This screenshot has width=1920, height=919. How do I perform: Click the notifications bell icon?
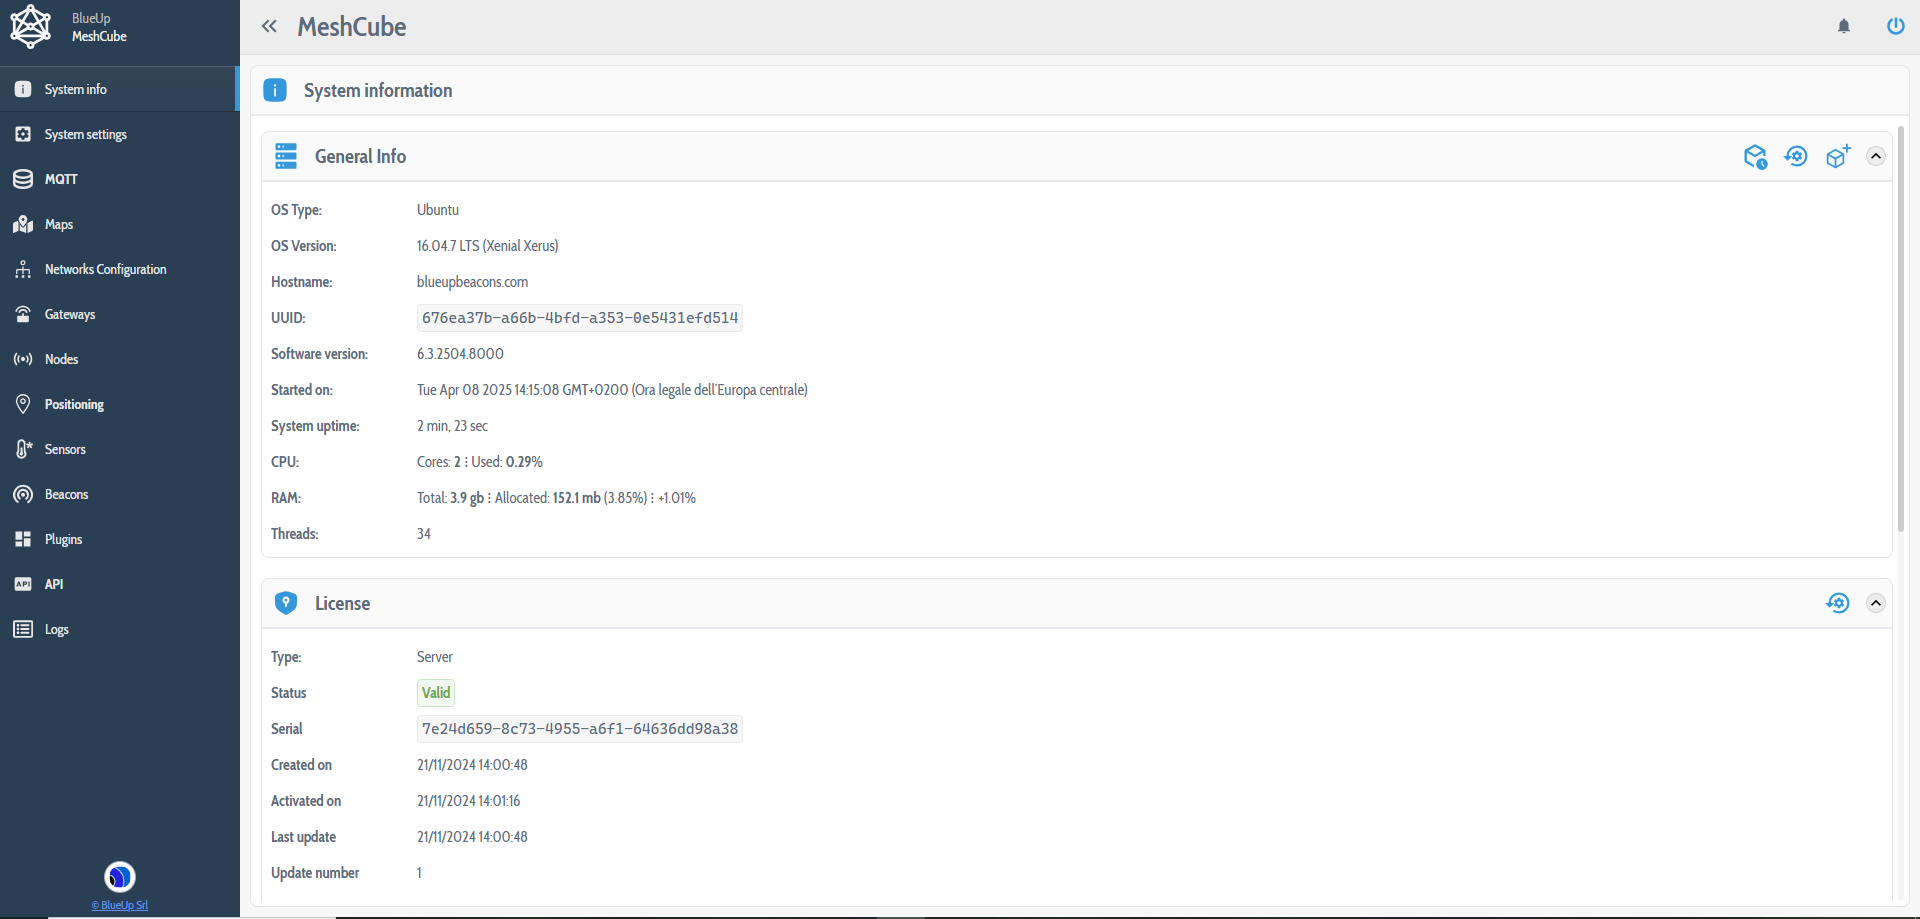pyautogui.click(x=1844, y=27)
